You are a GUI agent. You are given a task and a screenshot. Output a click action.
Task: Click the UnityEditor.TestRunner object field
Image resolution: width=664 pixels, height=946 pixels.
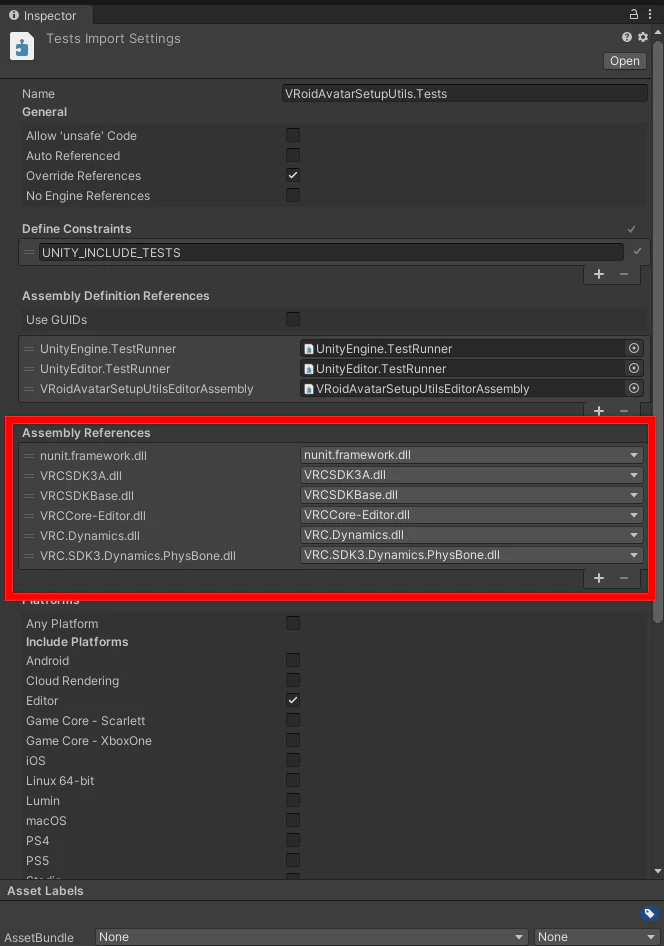[x=464, y=368]
